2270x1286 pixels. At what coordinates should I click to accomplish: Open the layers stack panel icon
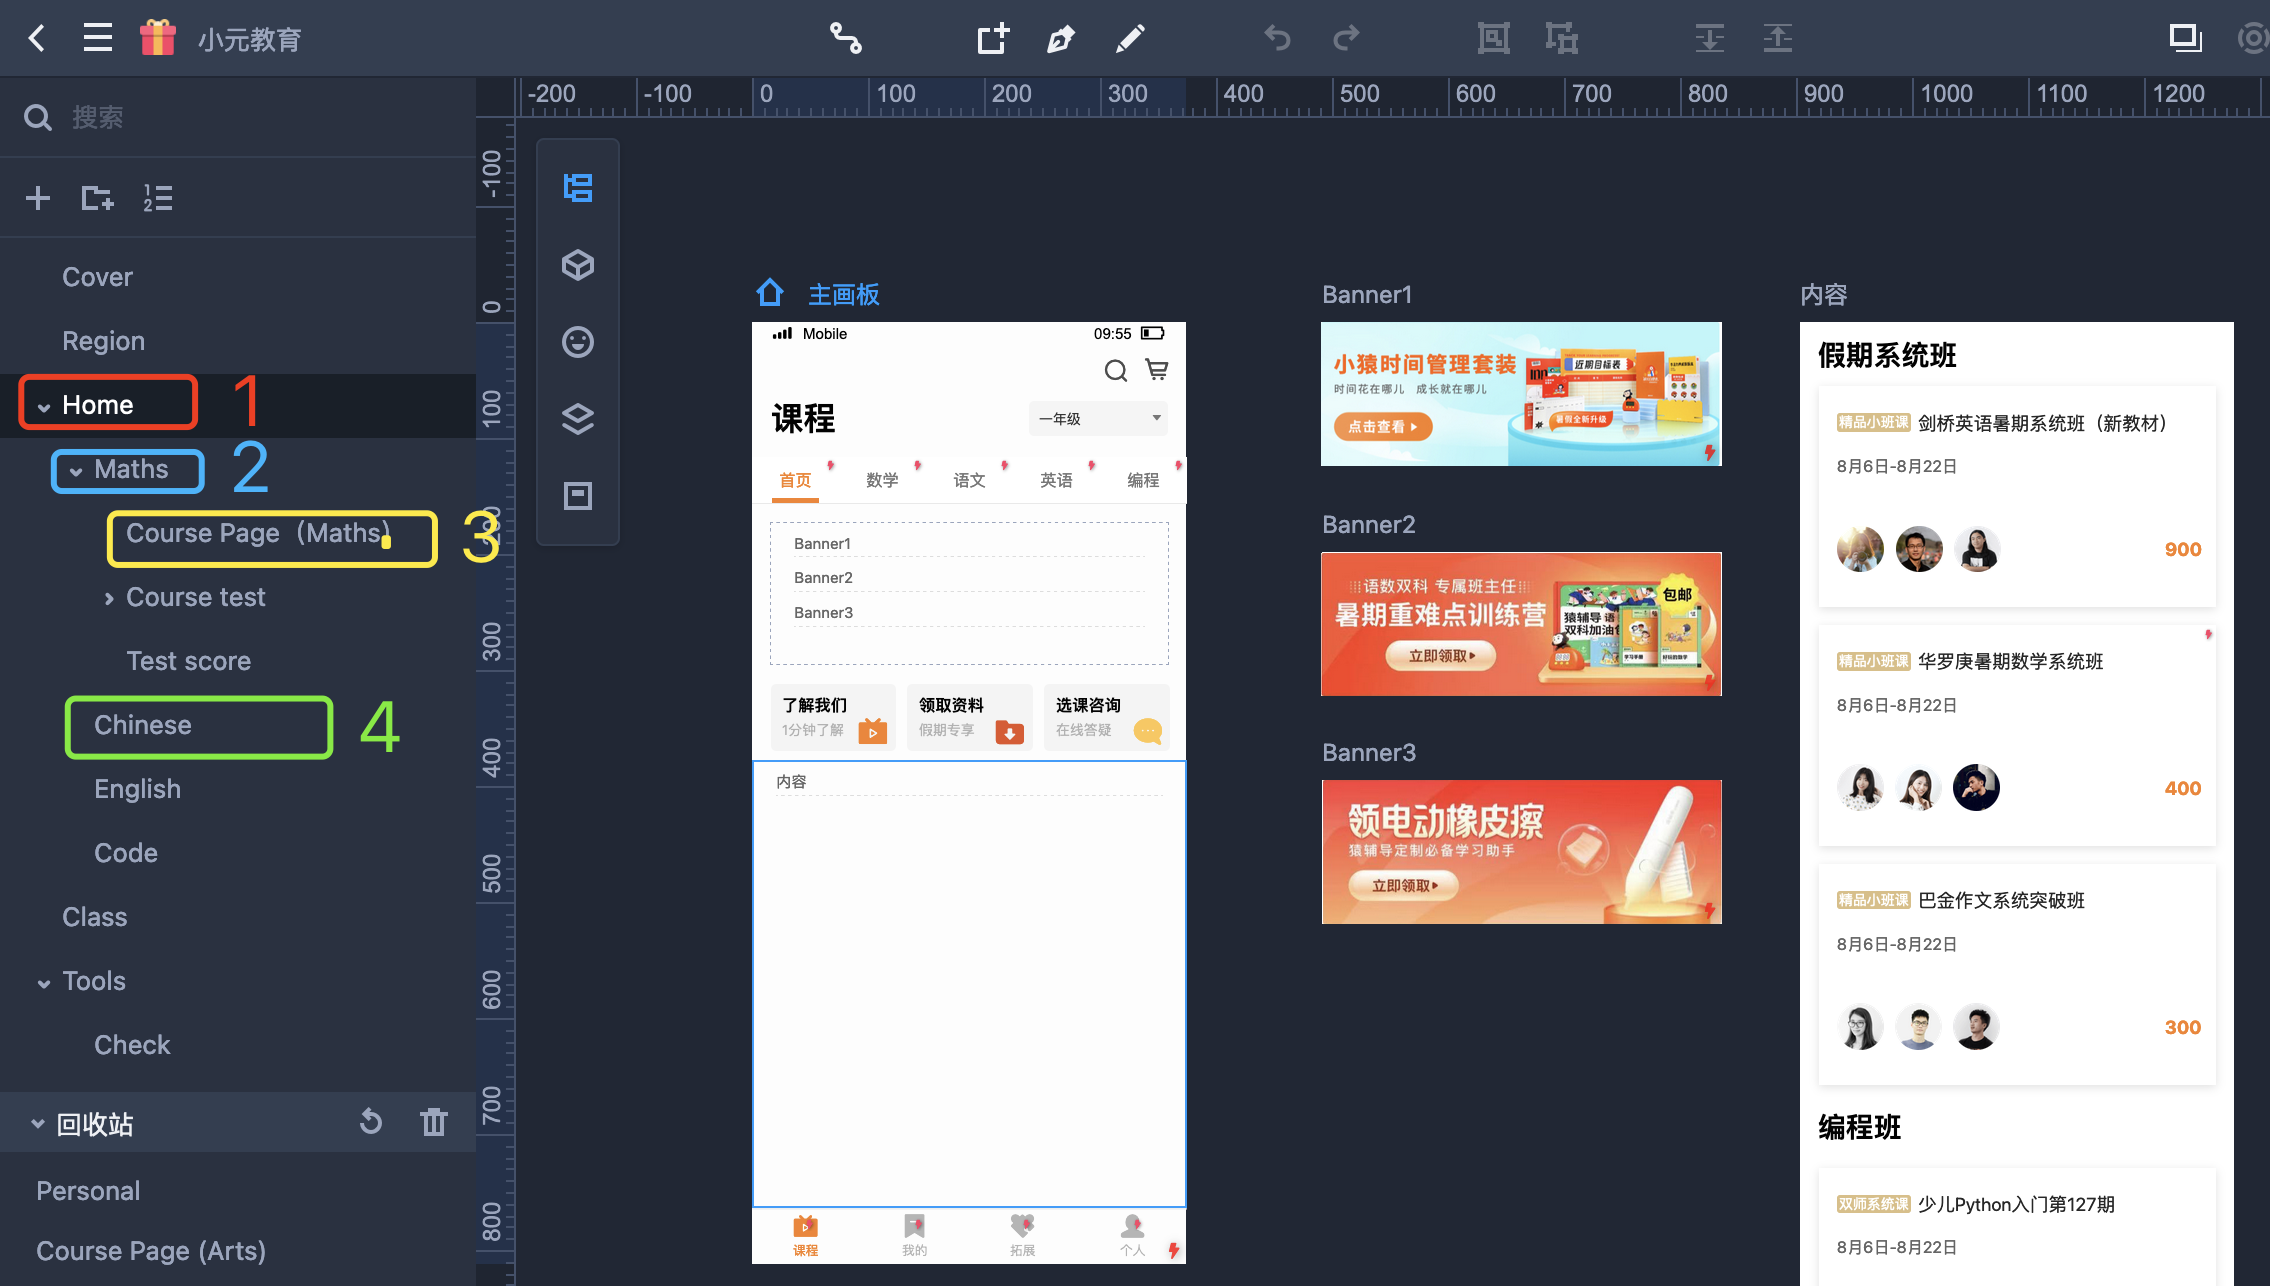578,419
